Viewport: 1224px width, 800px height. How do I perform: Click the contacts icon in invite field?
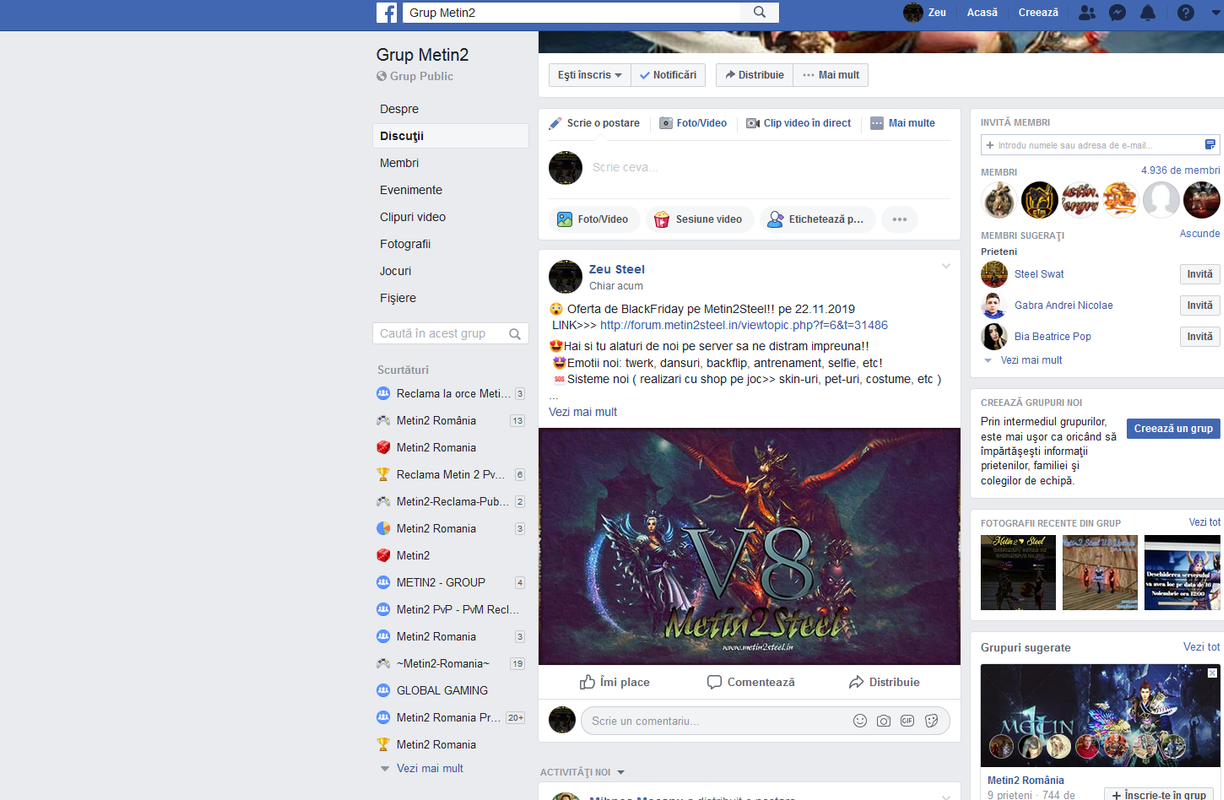pyautogui.click(x=1210, y=145)
